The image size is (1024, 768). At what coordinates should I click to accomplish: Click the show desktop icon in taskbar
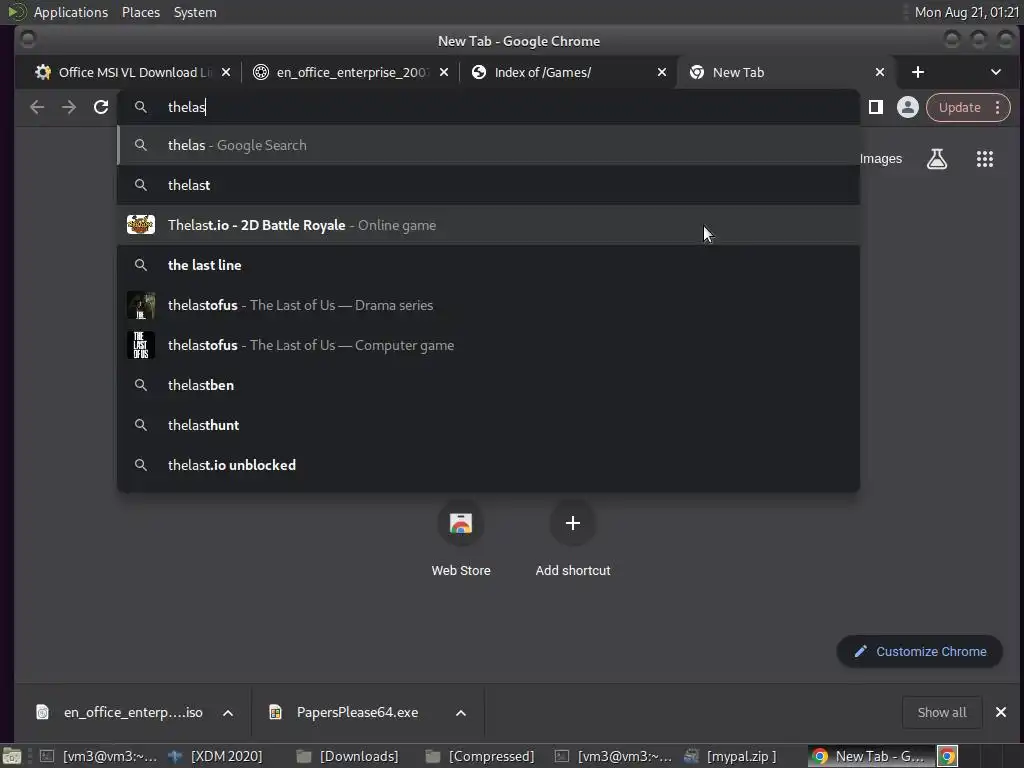[12, 756]
